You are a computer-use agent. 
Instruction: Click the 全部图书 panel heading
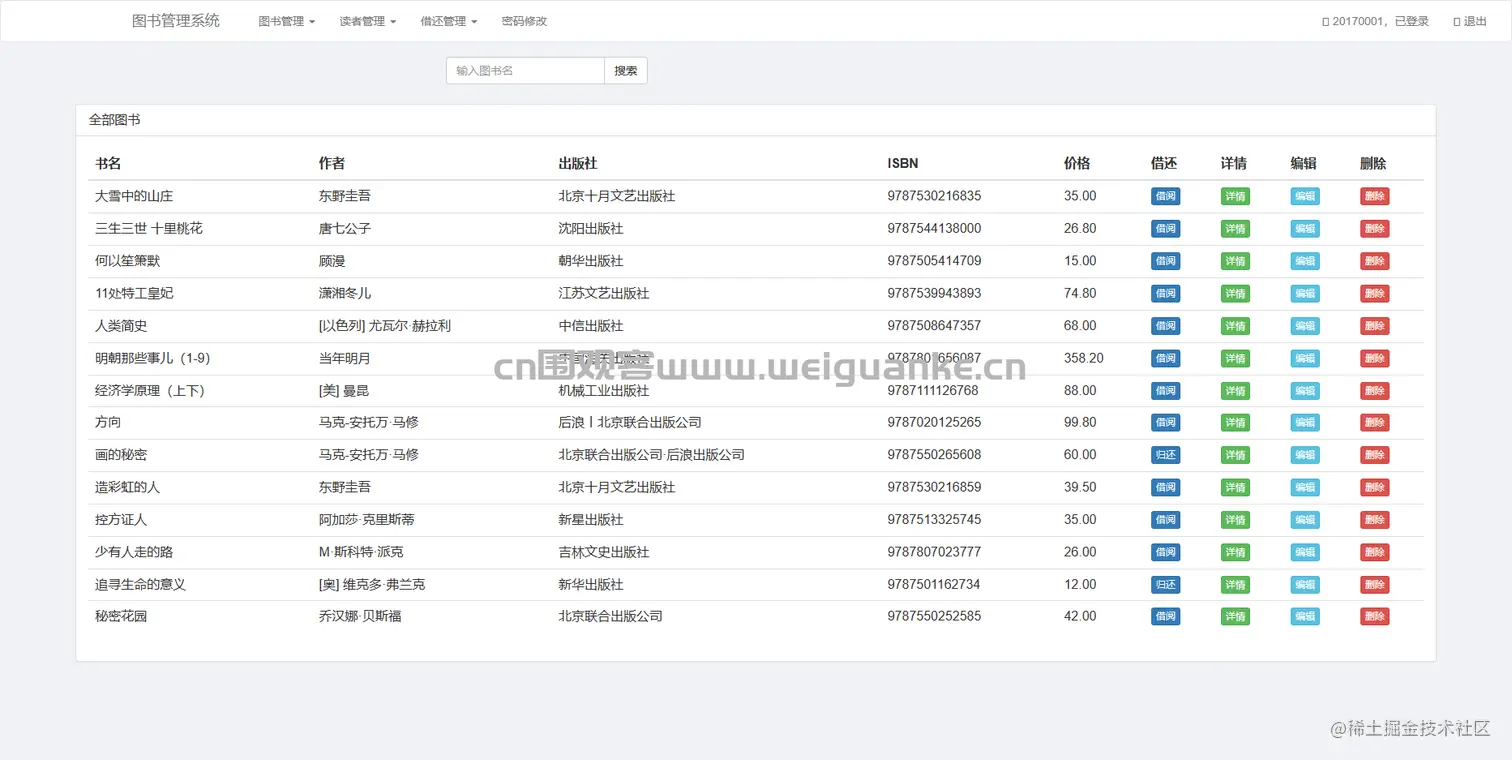click(115, 120)
